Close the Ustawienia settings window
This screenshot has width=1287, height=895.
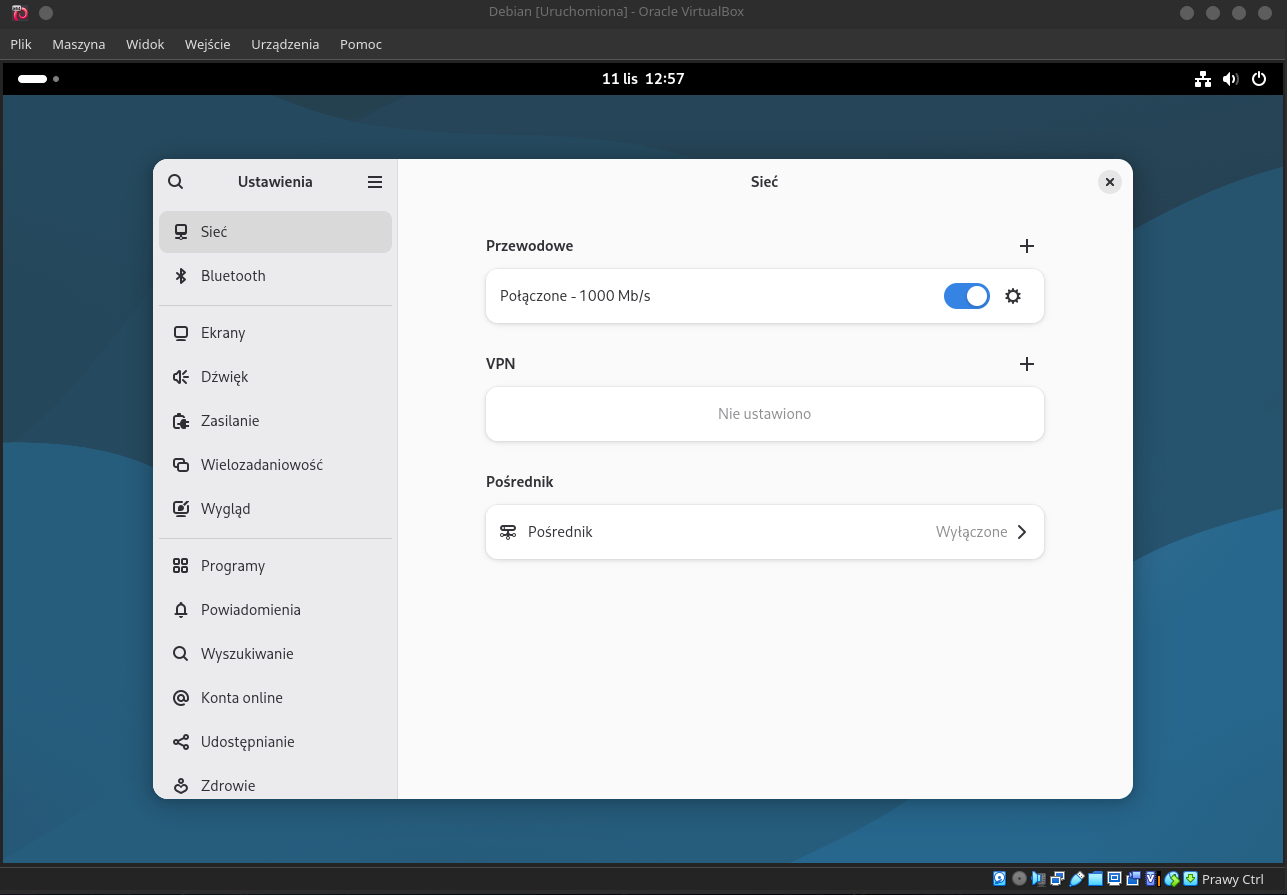point(1109,182)
